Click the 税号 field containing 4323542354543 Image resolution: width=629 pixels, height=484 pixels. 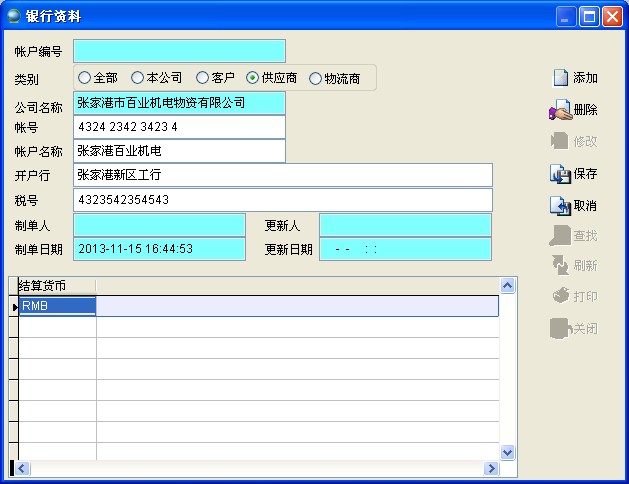(283, 200)
